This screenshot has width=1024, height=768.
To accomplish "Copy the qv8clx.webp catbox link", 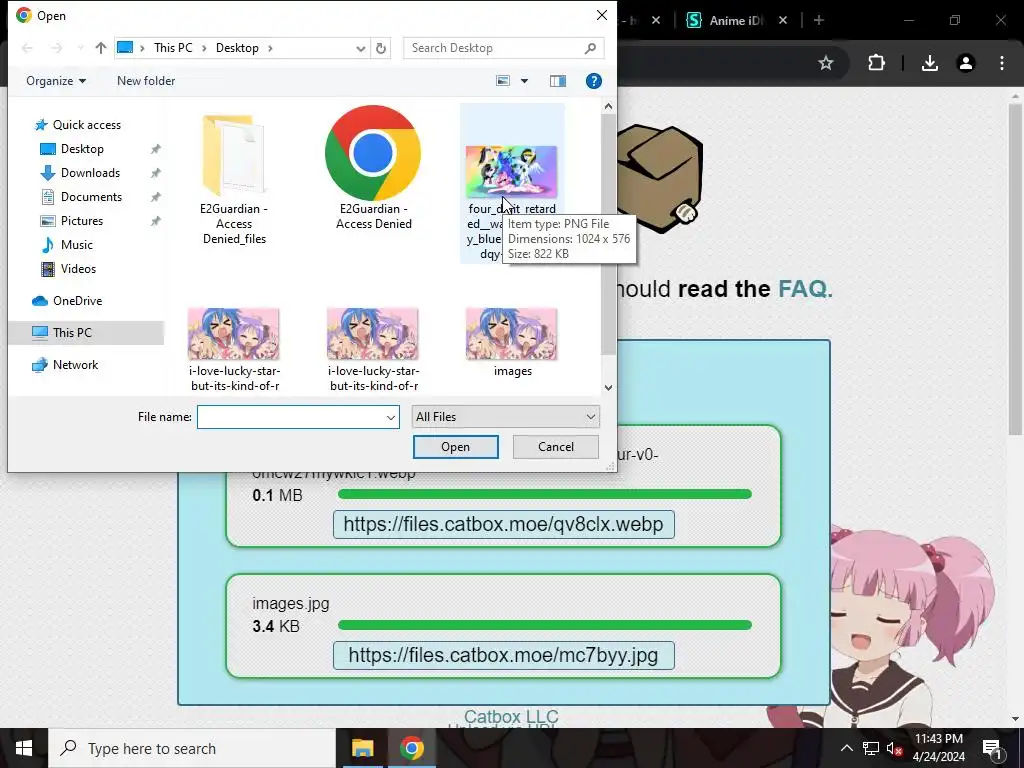I will (x=504, y=524).
